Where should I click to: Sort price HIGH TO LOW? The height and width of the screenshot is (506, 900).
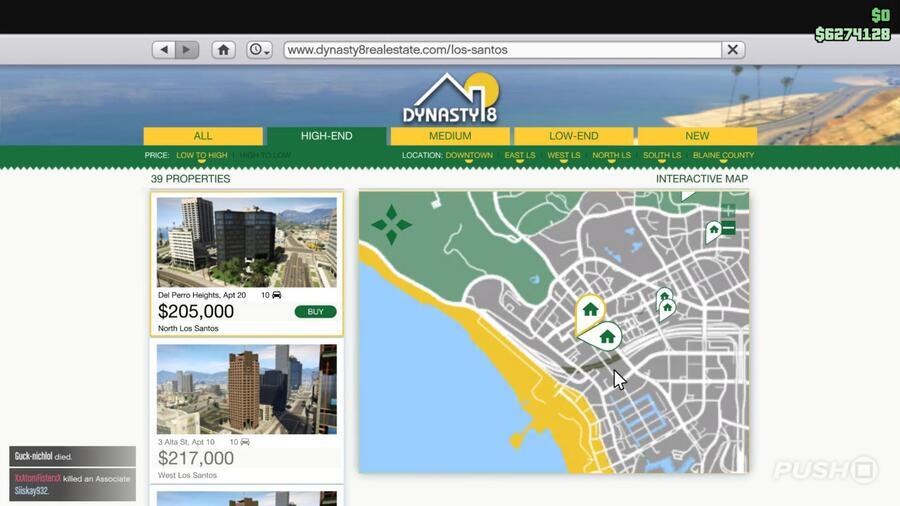[x=265, y=155]
